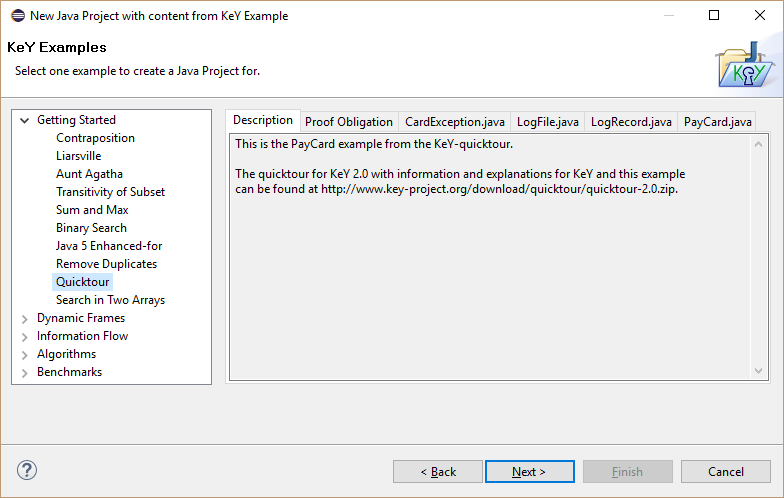Image resolution: width=784 pixels, height=498 pixels.
Task: Select the Benchmarks label
Action: [x=69, y=372]
